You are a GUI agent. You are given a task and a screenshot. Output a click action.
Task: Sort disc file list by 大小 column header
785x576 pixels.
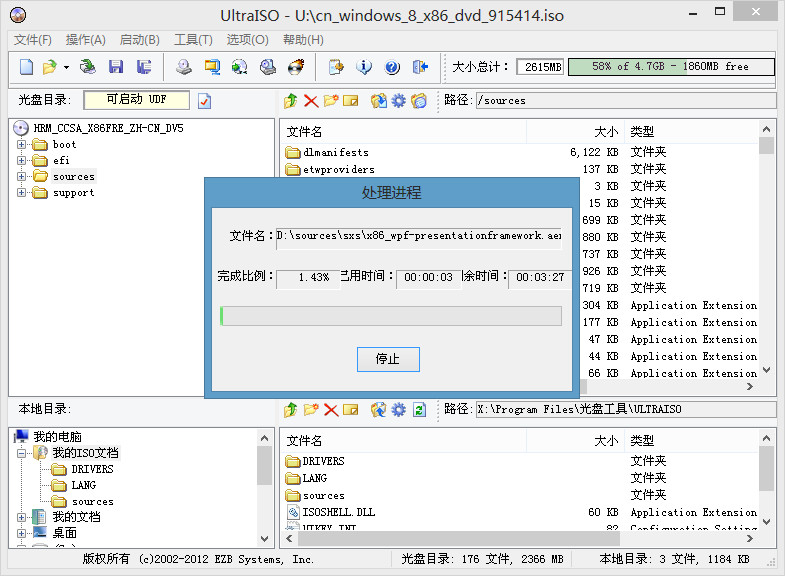(x=575, y=132)
